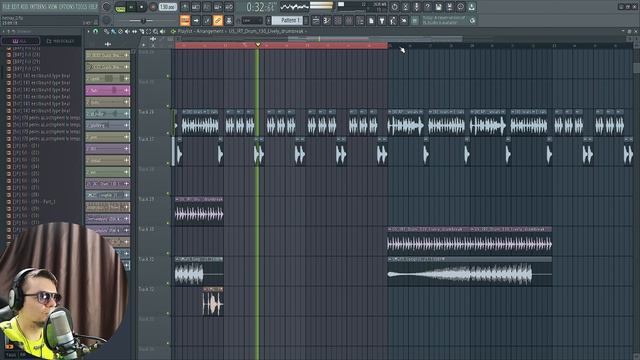Toggle loop recording icon left of time display

point(229,7)
